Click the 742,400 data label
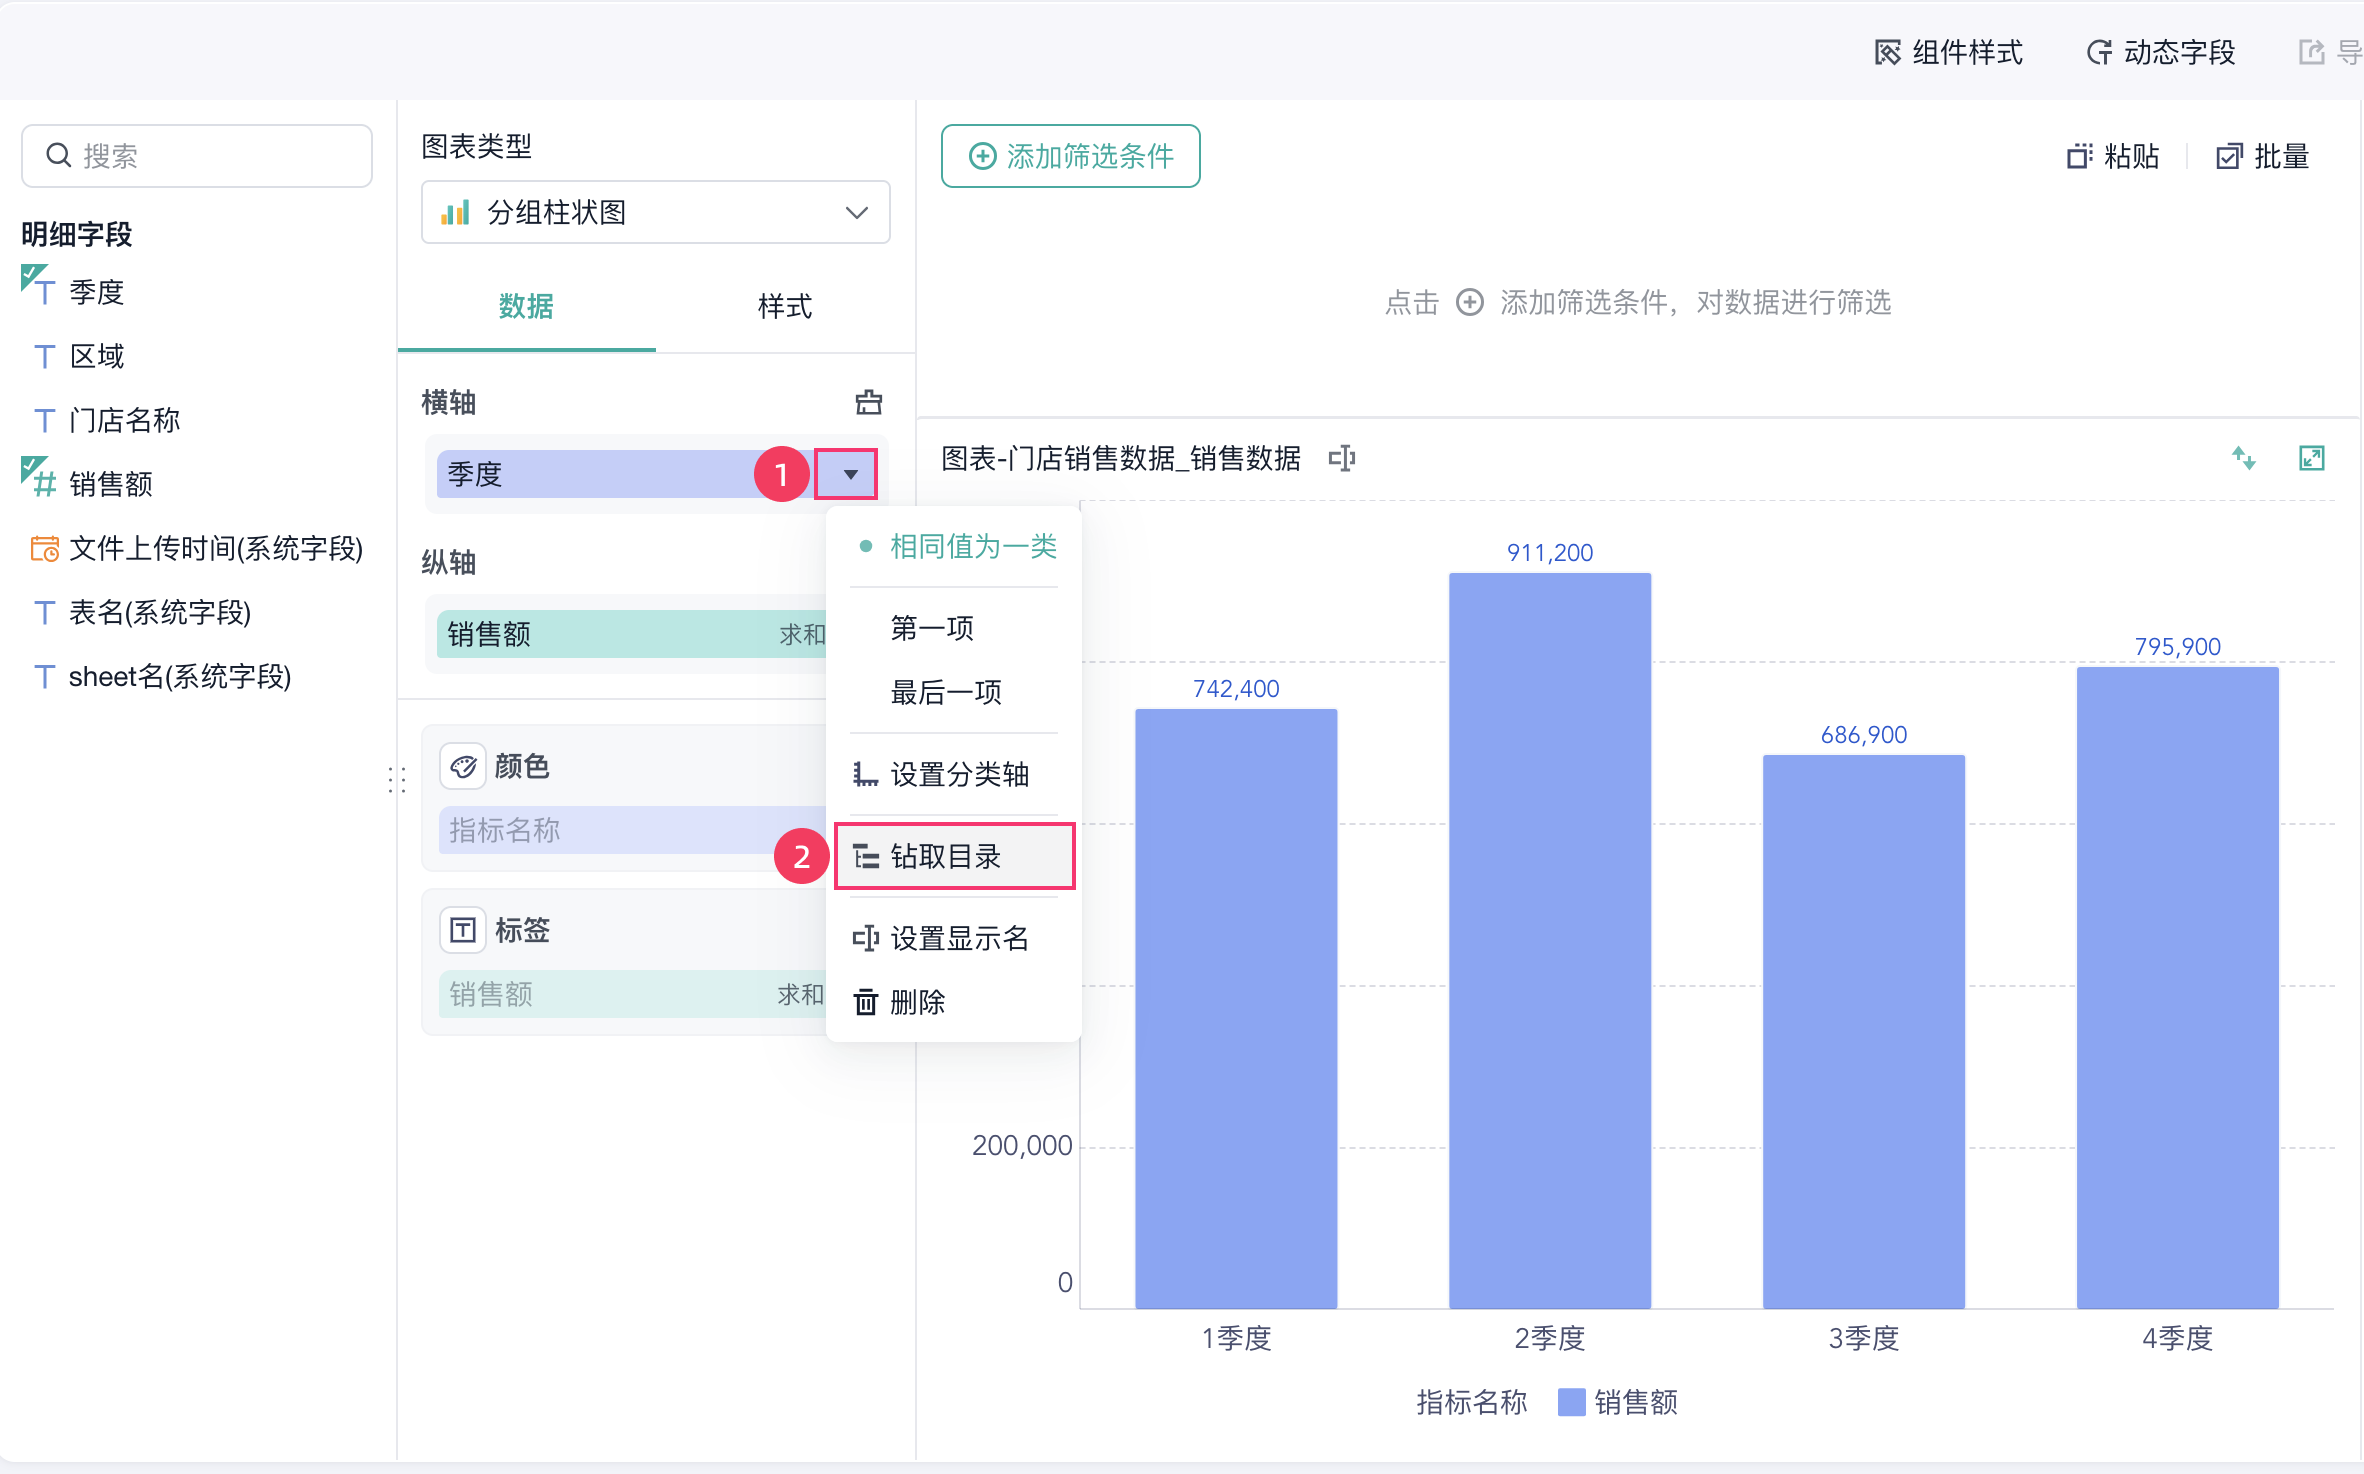This screenshot has height=1474, width=2364. tap(1236, 688)
